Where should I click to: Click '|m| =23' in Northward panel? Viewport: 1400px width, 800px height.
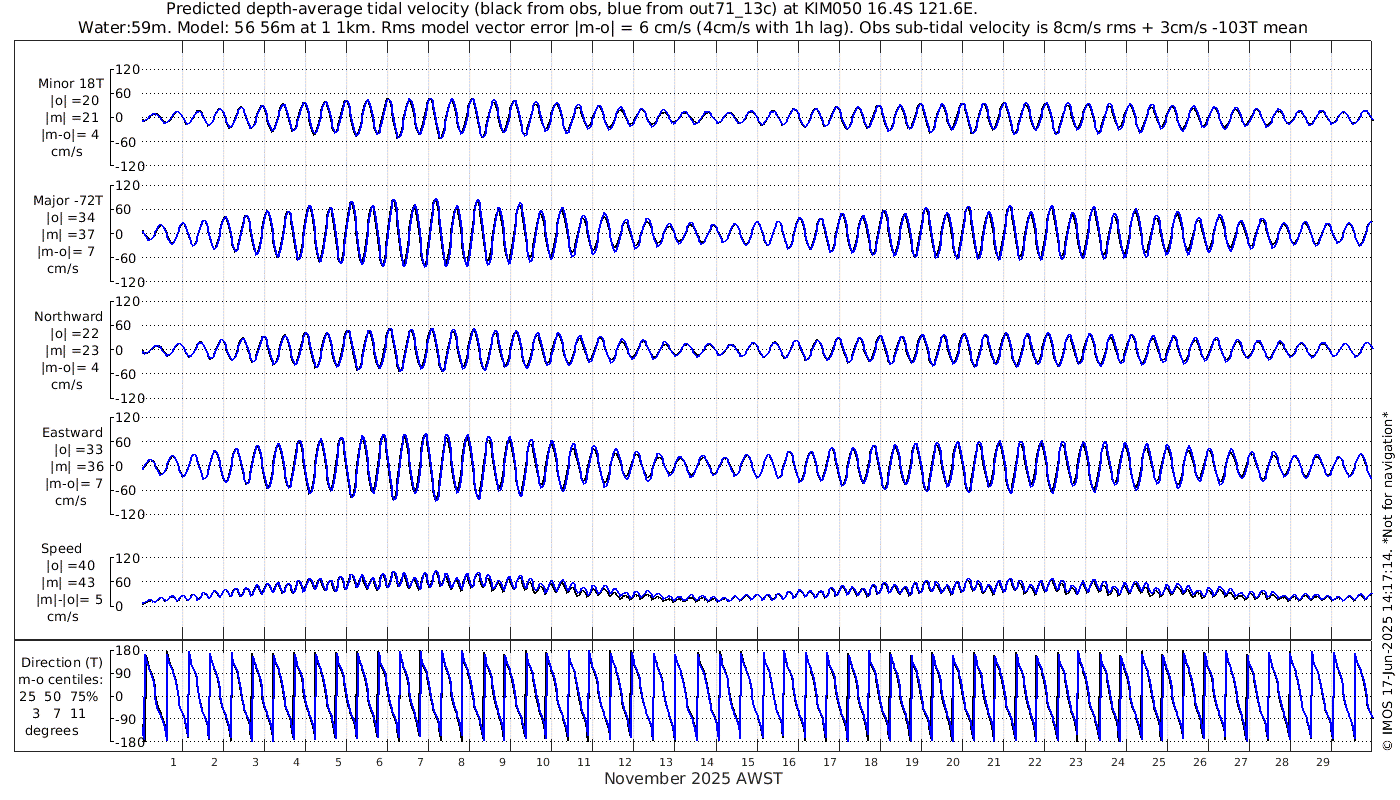tap(72, 350)
